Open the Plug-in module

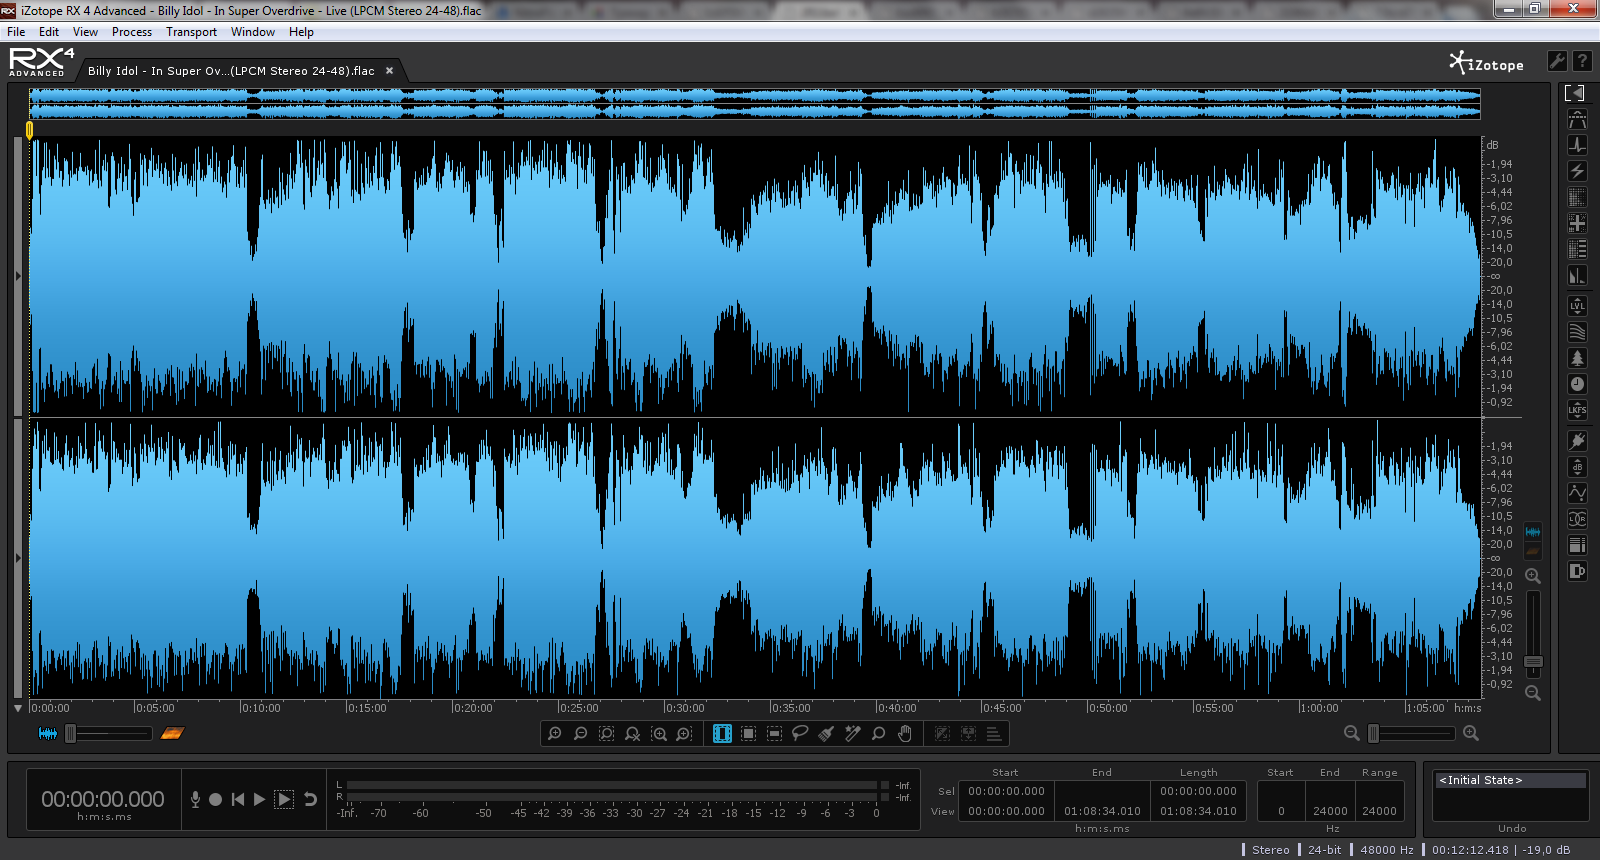pos(1577,441)
